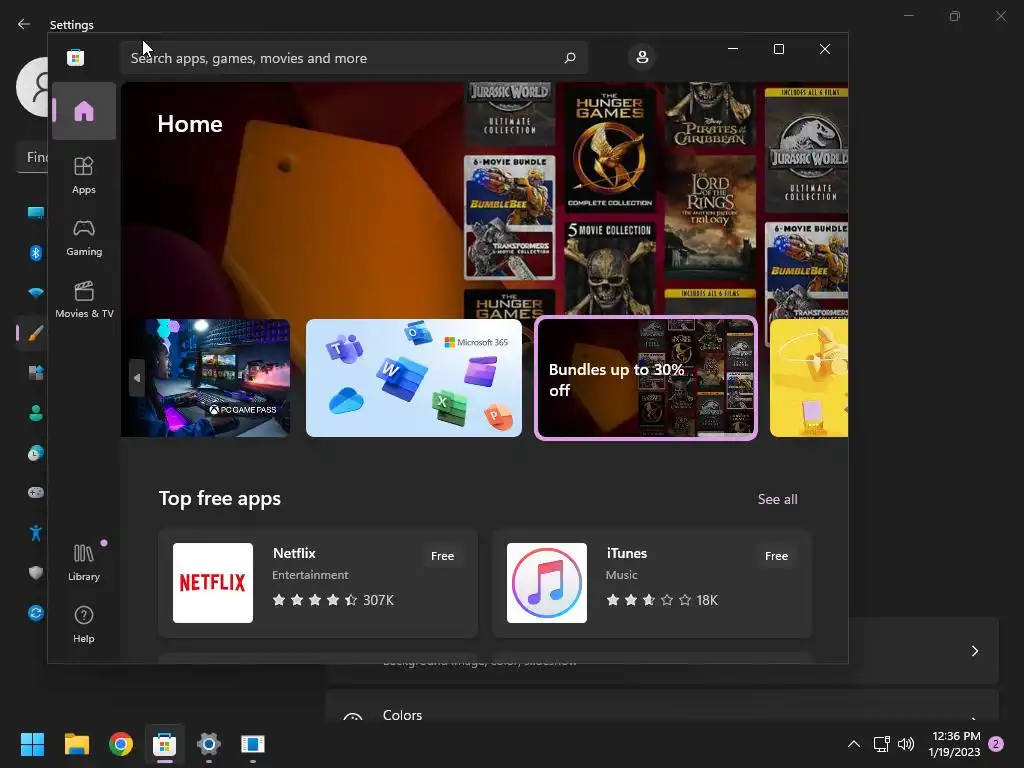
Task: Click the Microsoft Store logo icon
Action: [x=75, y=57]
